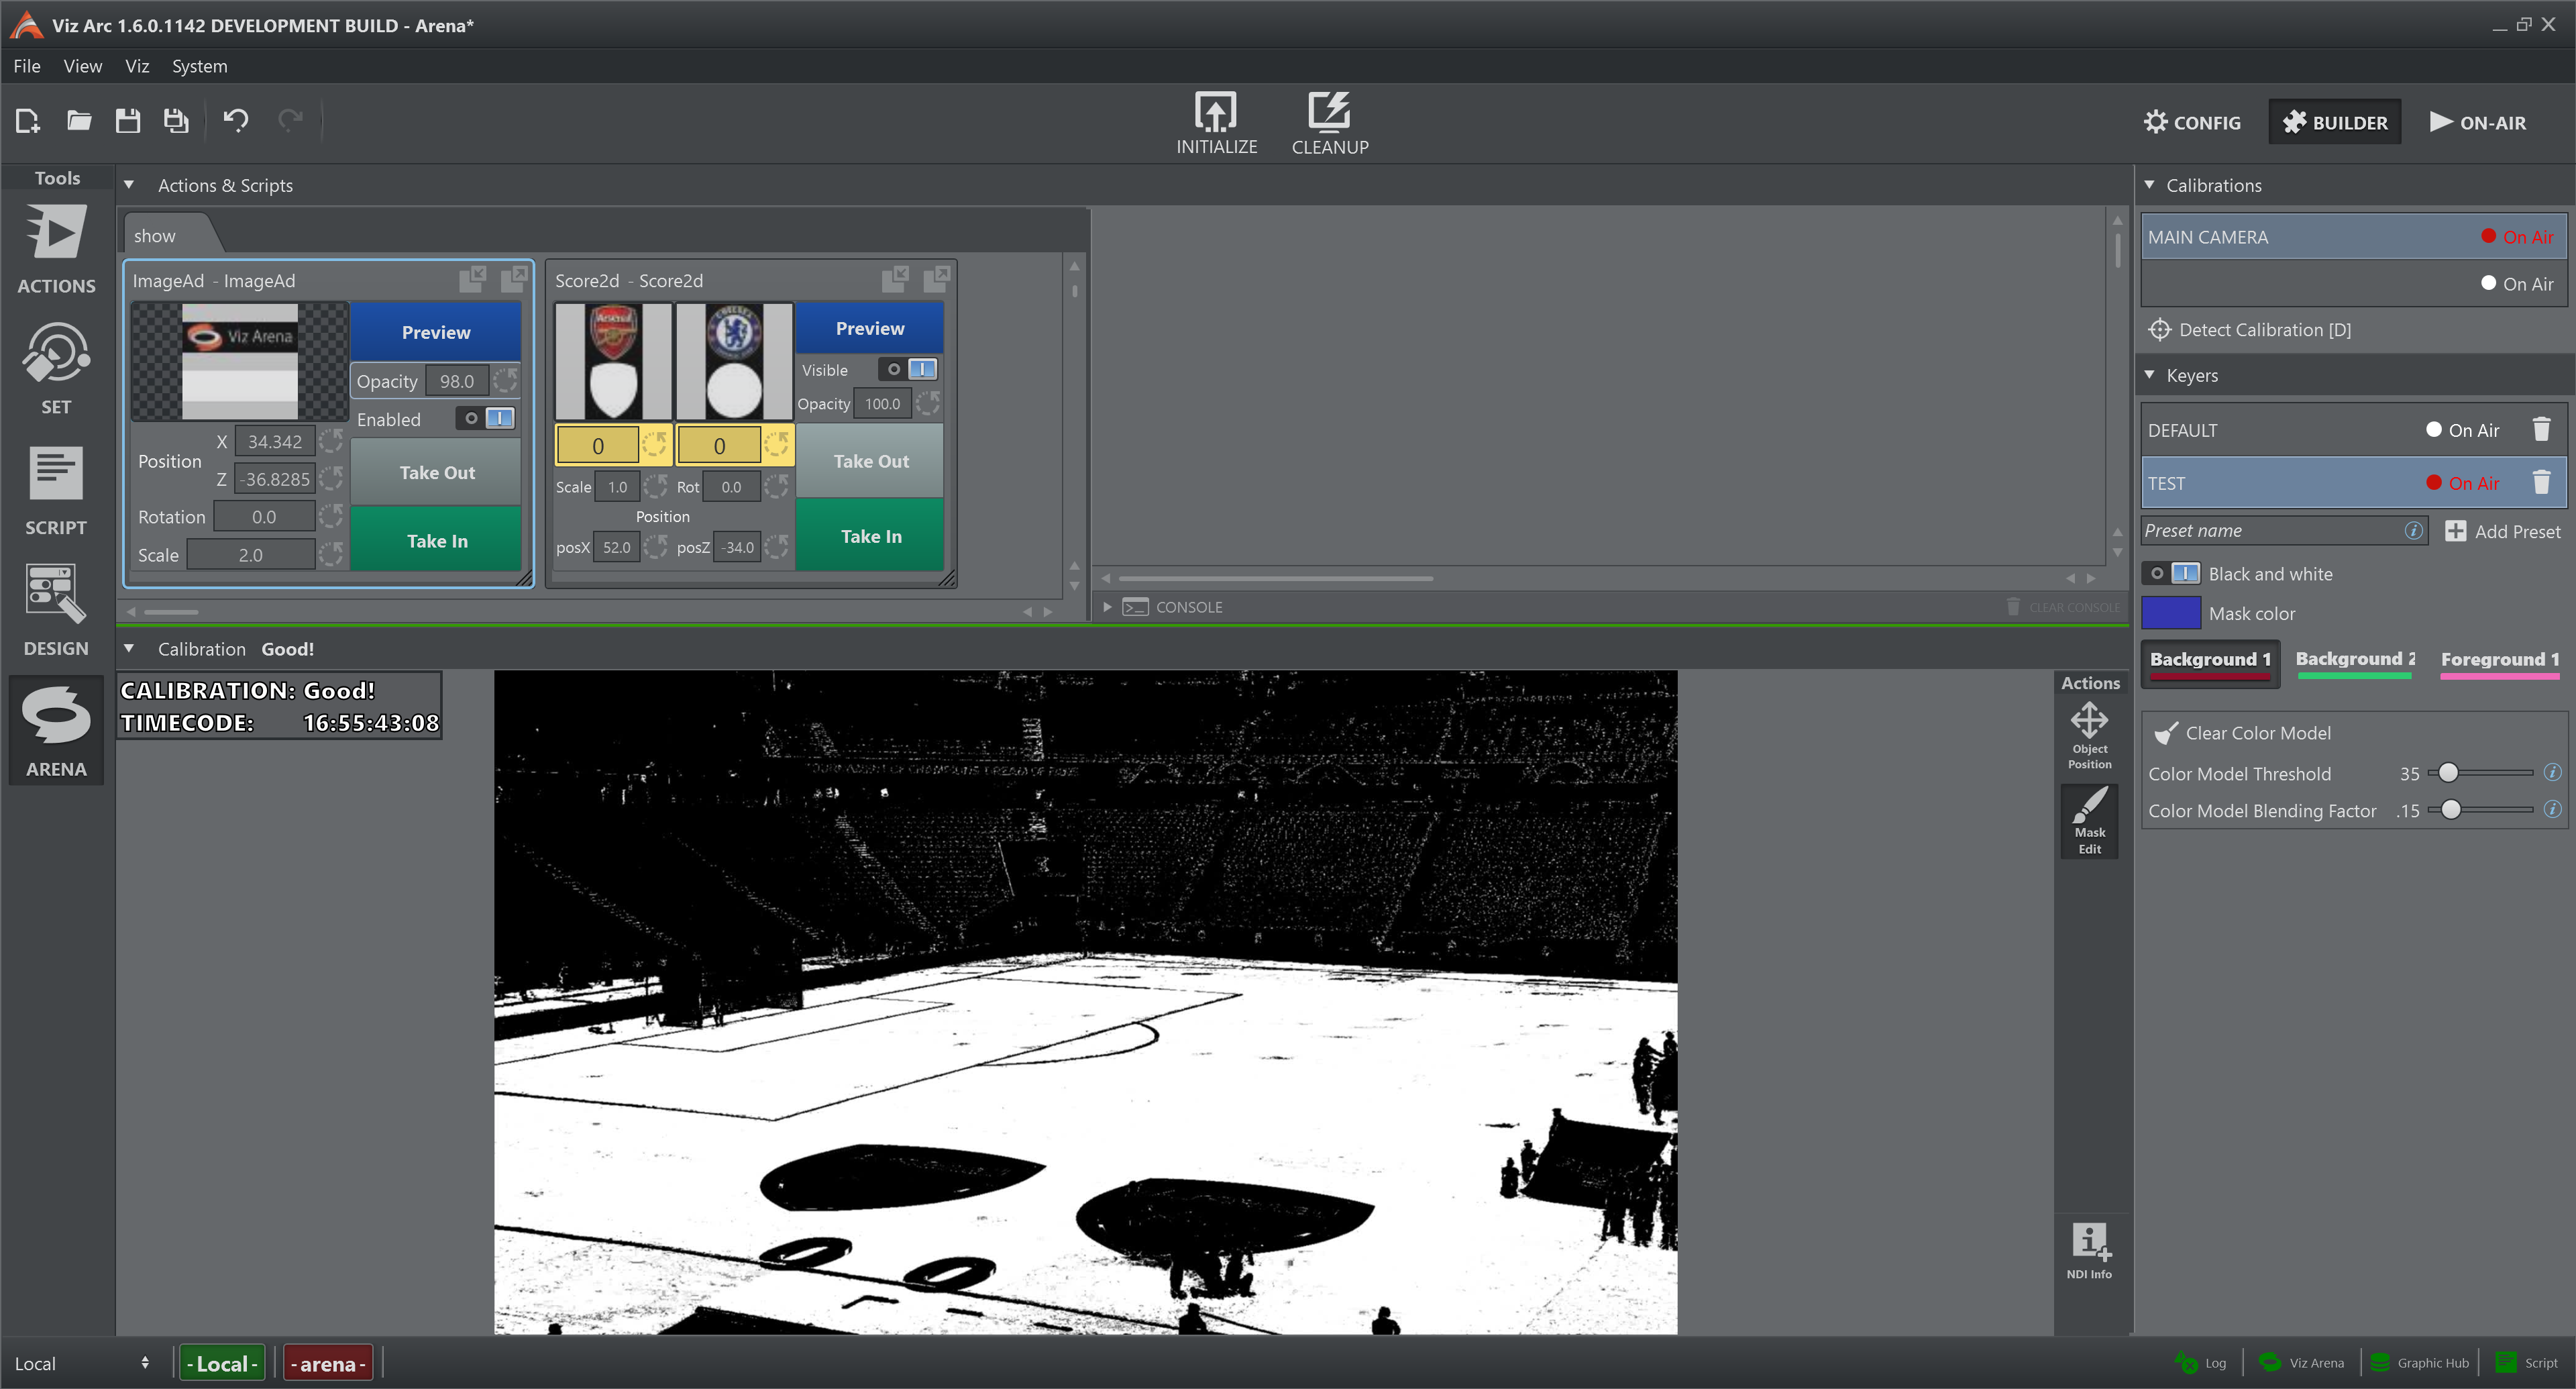Screen dimensions: 2576x1389
Task: Open the Viz menu
Action: coord(137,66)
